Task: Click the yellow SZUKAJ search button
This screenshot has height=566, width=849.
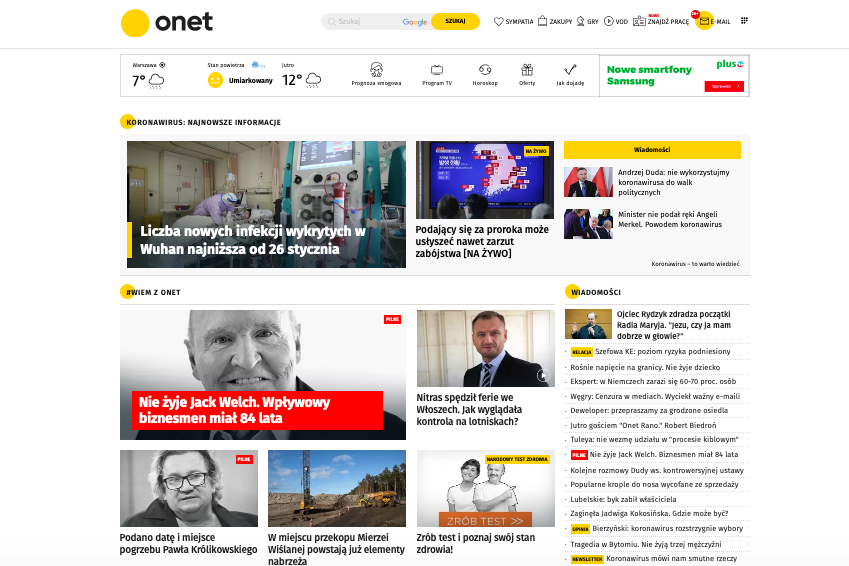Action: 455,21
